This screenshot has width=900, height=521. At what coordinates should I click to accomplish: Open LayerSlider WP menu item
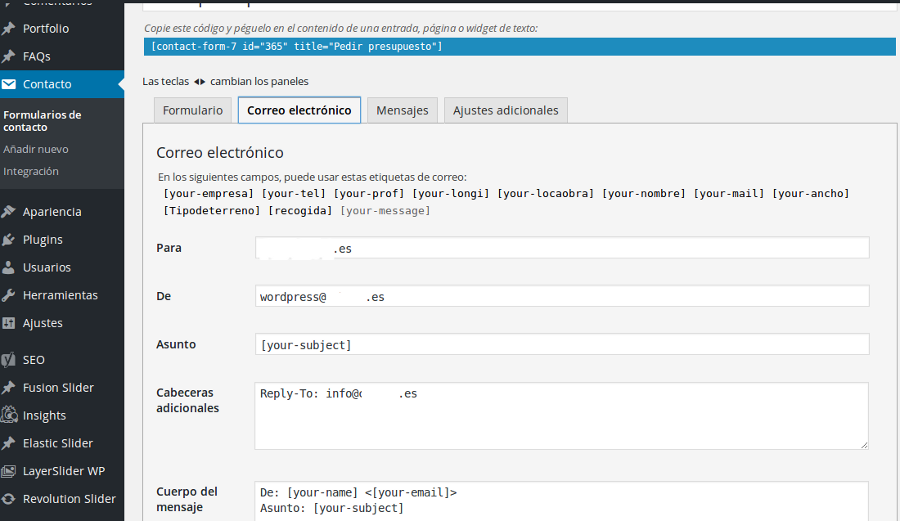click(64, 471)
